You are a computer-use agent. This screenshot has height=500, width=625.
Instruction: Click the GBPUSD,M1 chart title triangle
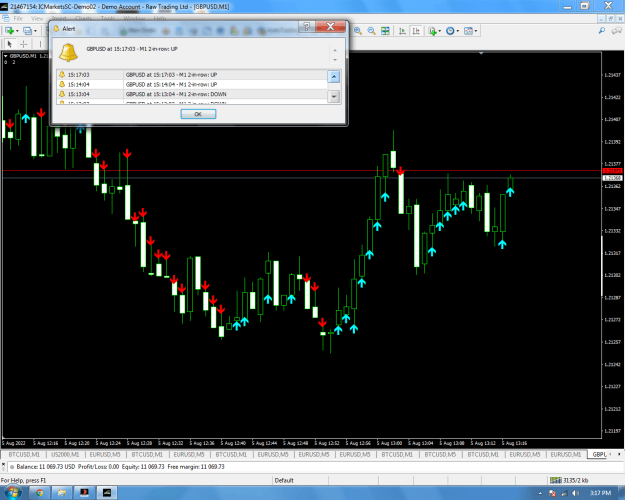click(x=6, y=56)
